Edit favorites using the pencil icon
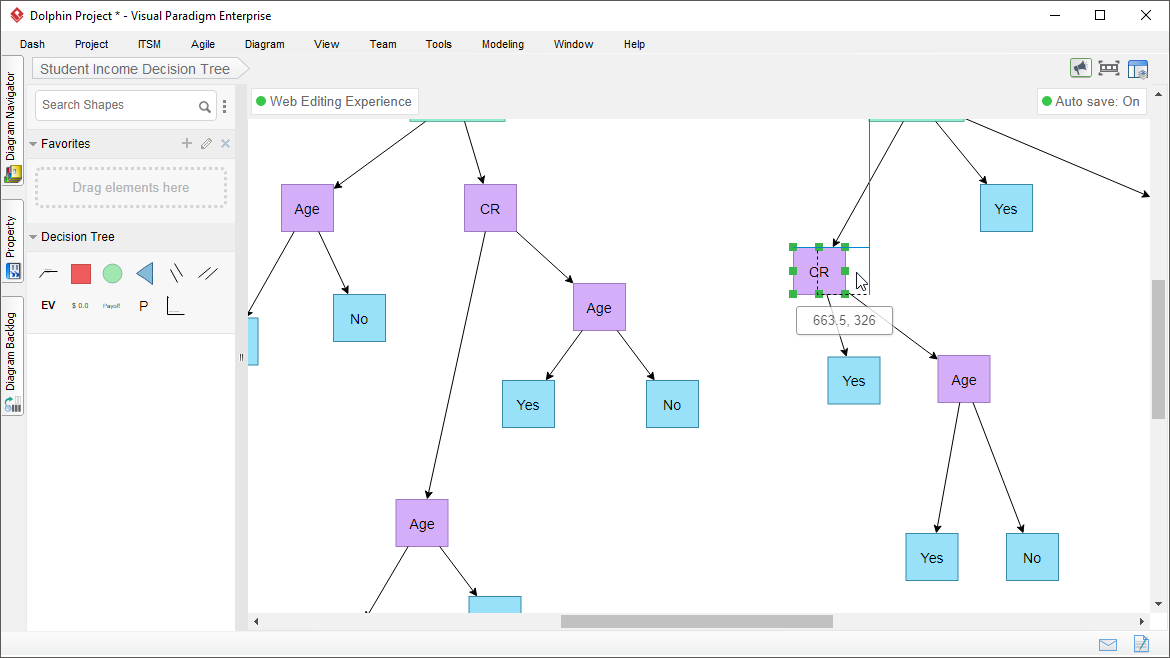The width and height of the screenshot is (1170, 658). 207,143
